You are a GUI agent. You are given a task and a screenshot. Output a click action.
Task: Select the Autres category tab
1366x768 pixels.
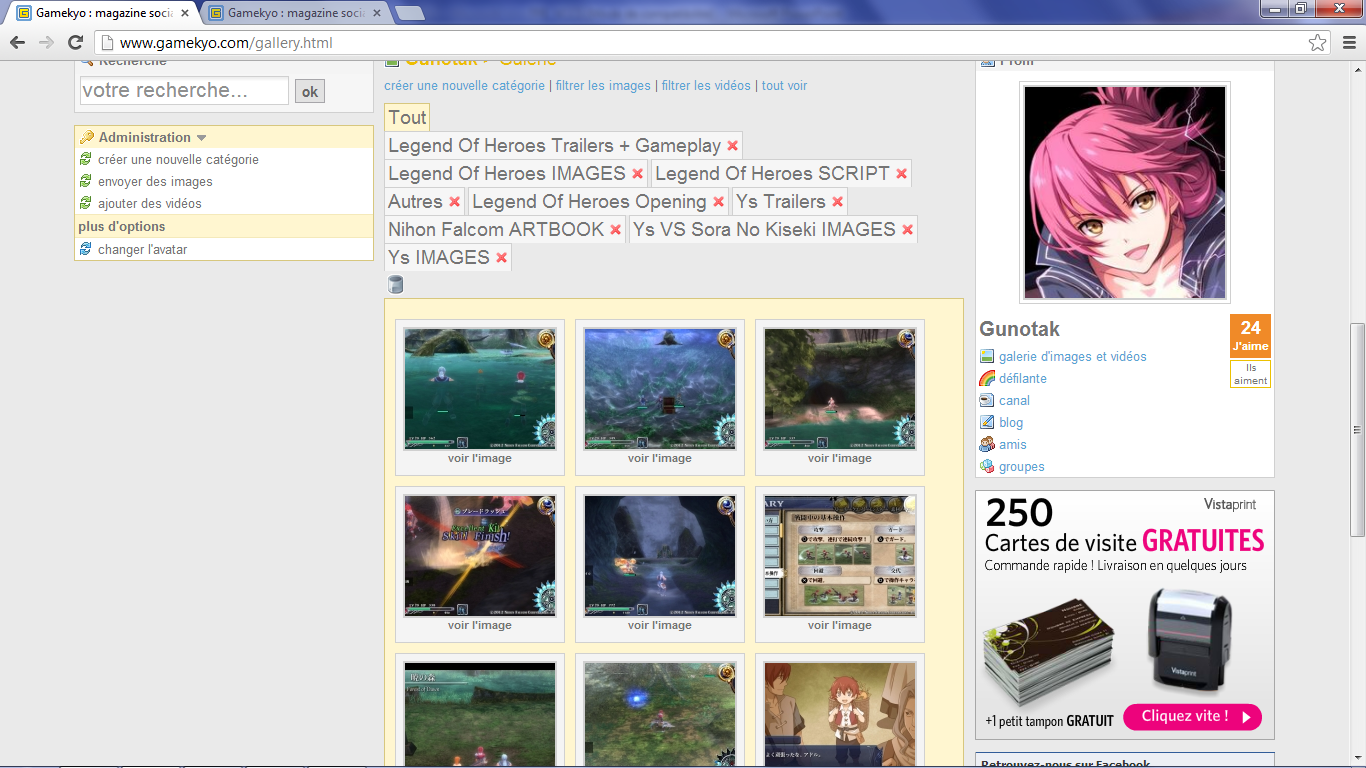[415, 202]
